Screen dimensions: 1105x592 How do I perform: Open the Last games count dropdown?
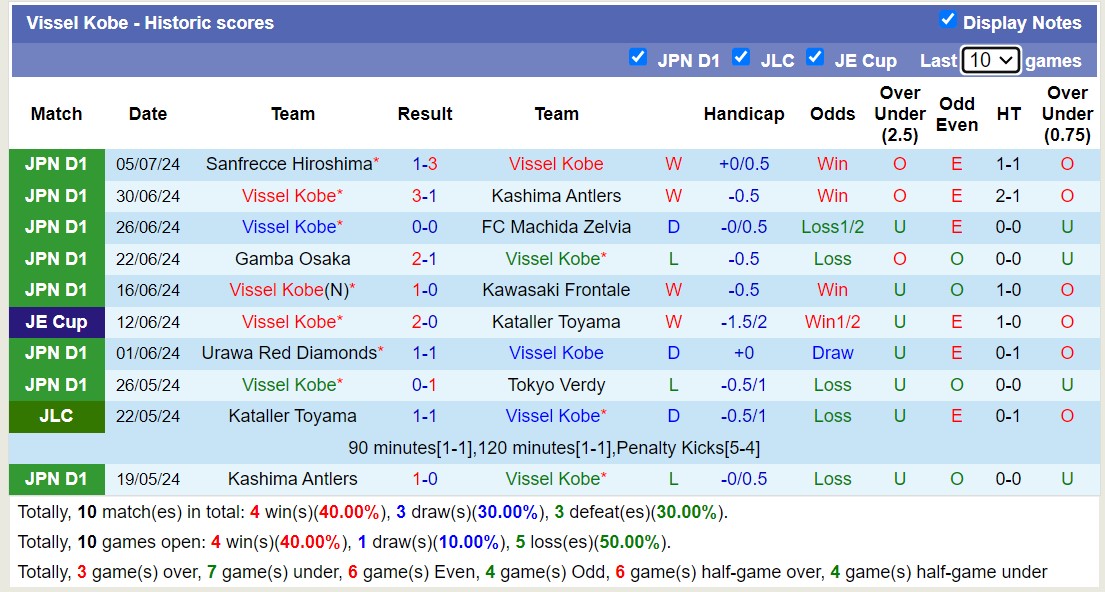[x=990, y=60]
